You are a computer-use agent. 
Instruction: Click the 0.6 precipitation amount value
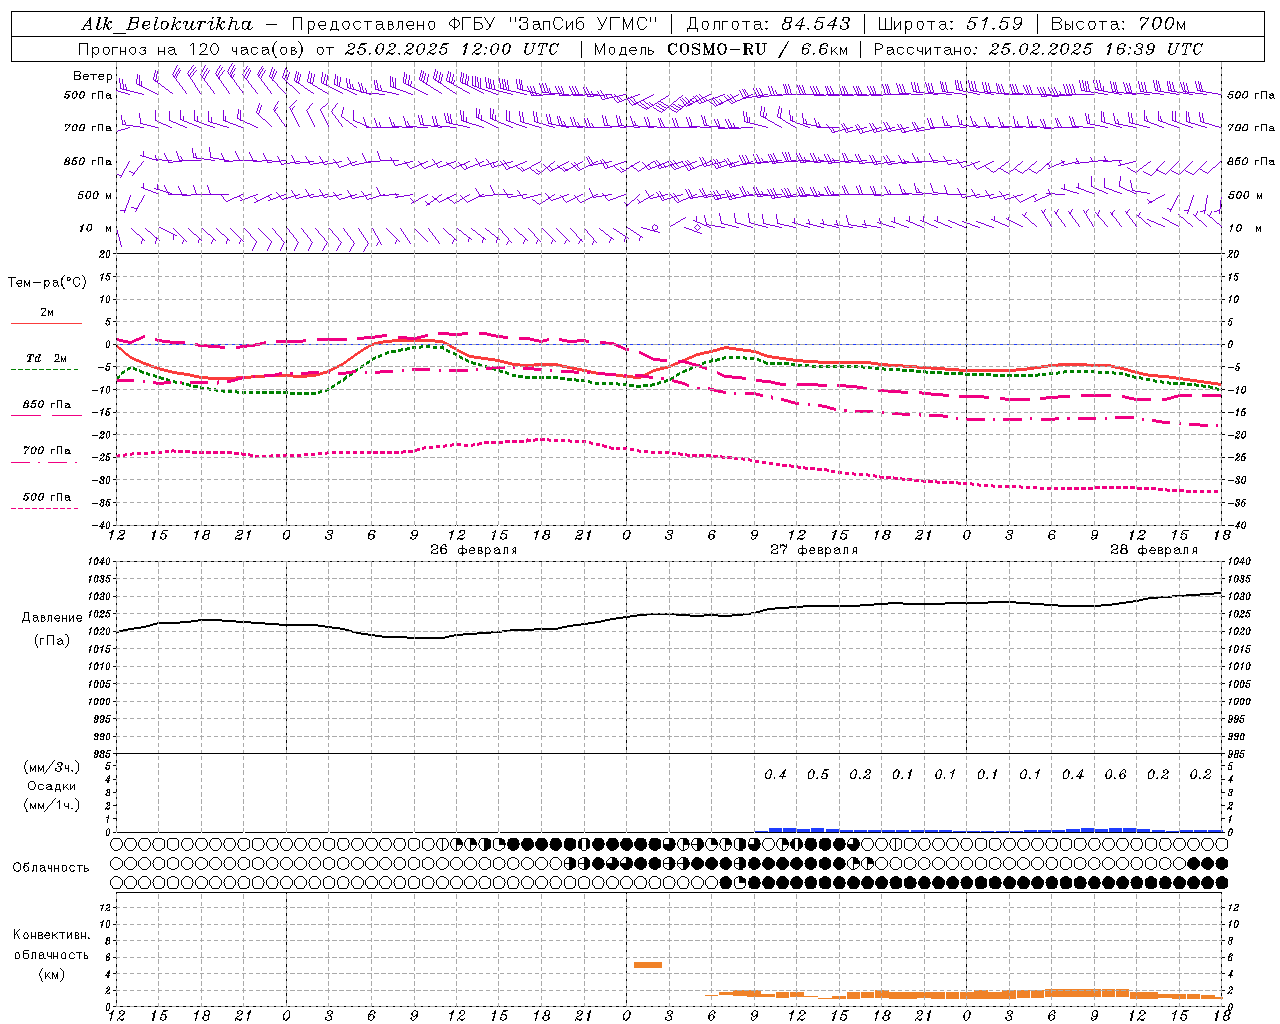[x=1115, y=774]
